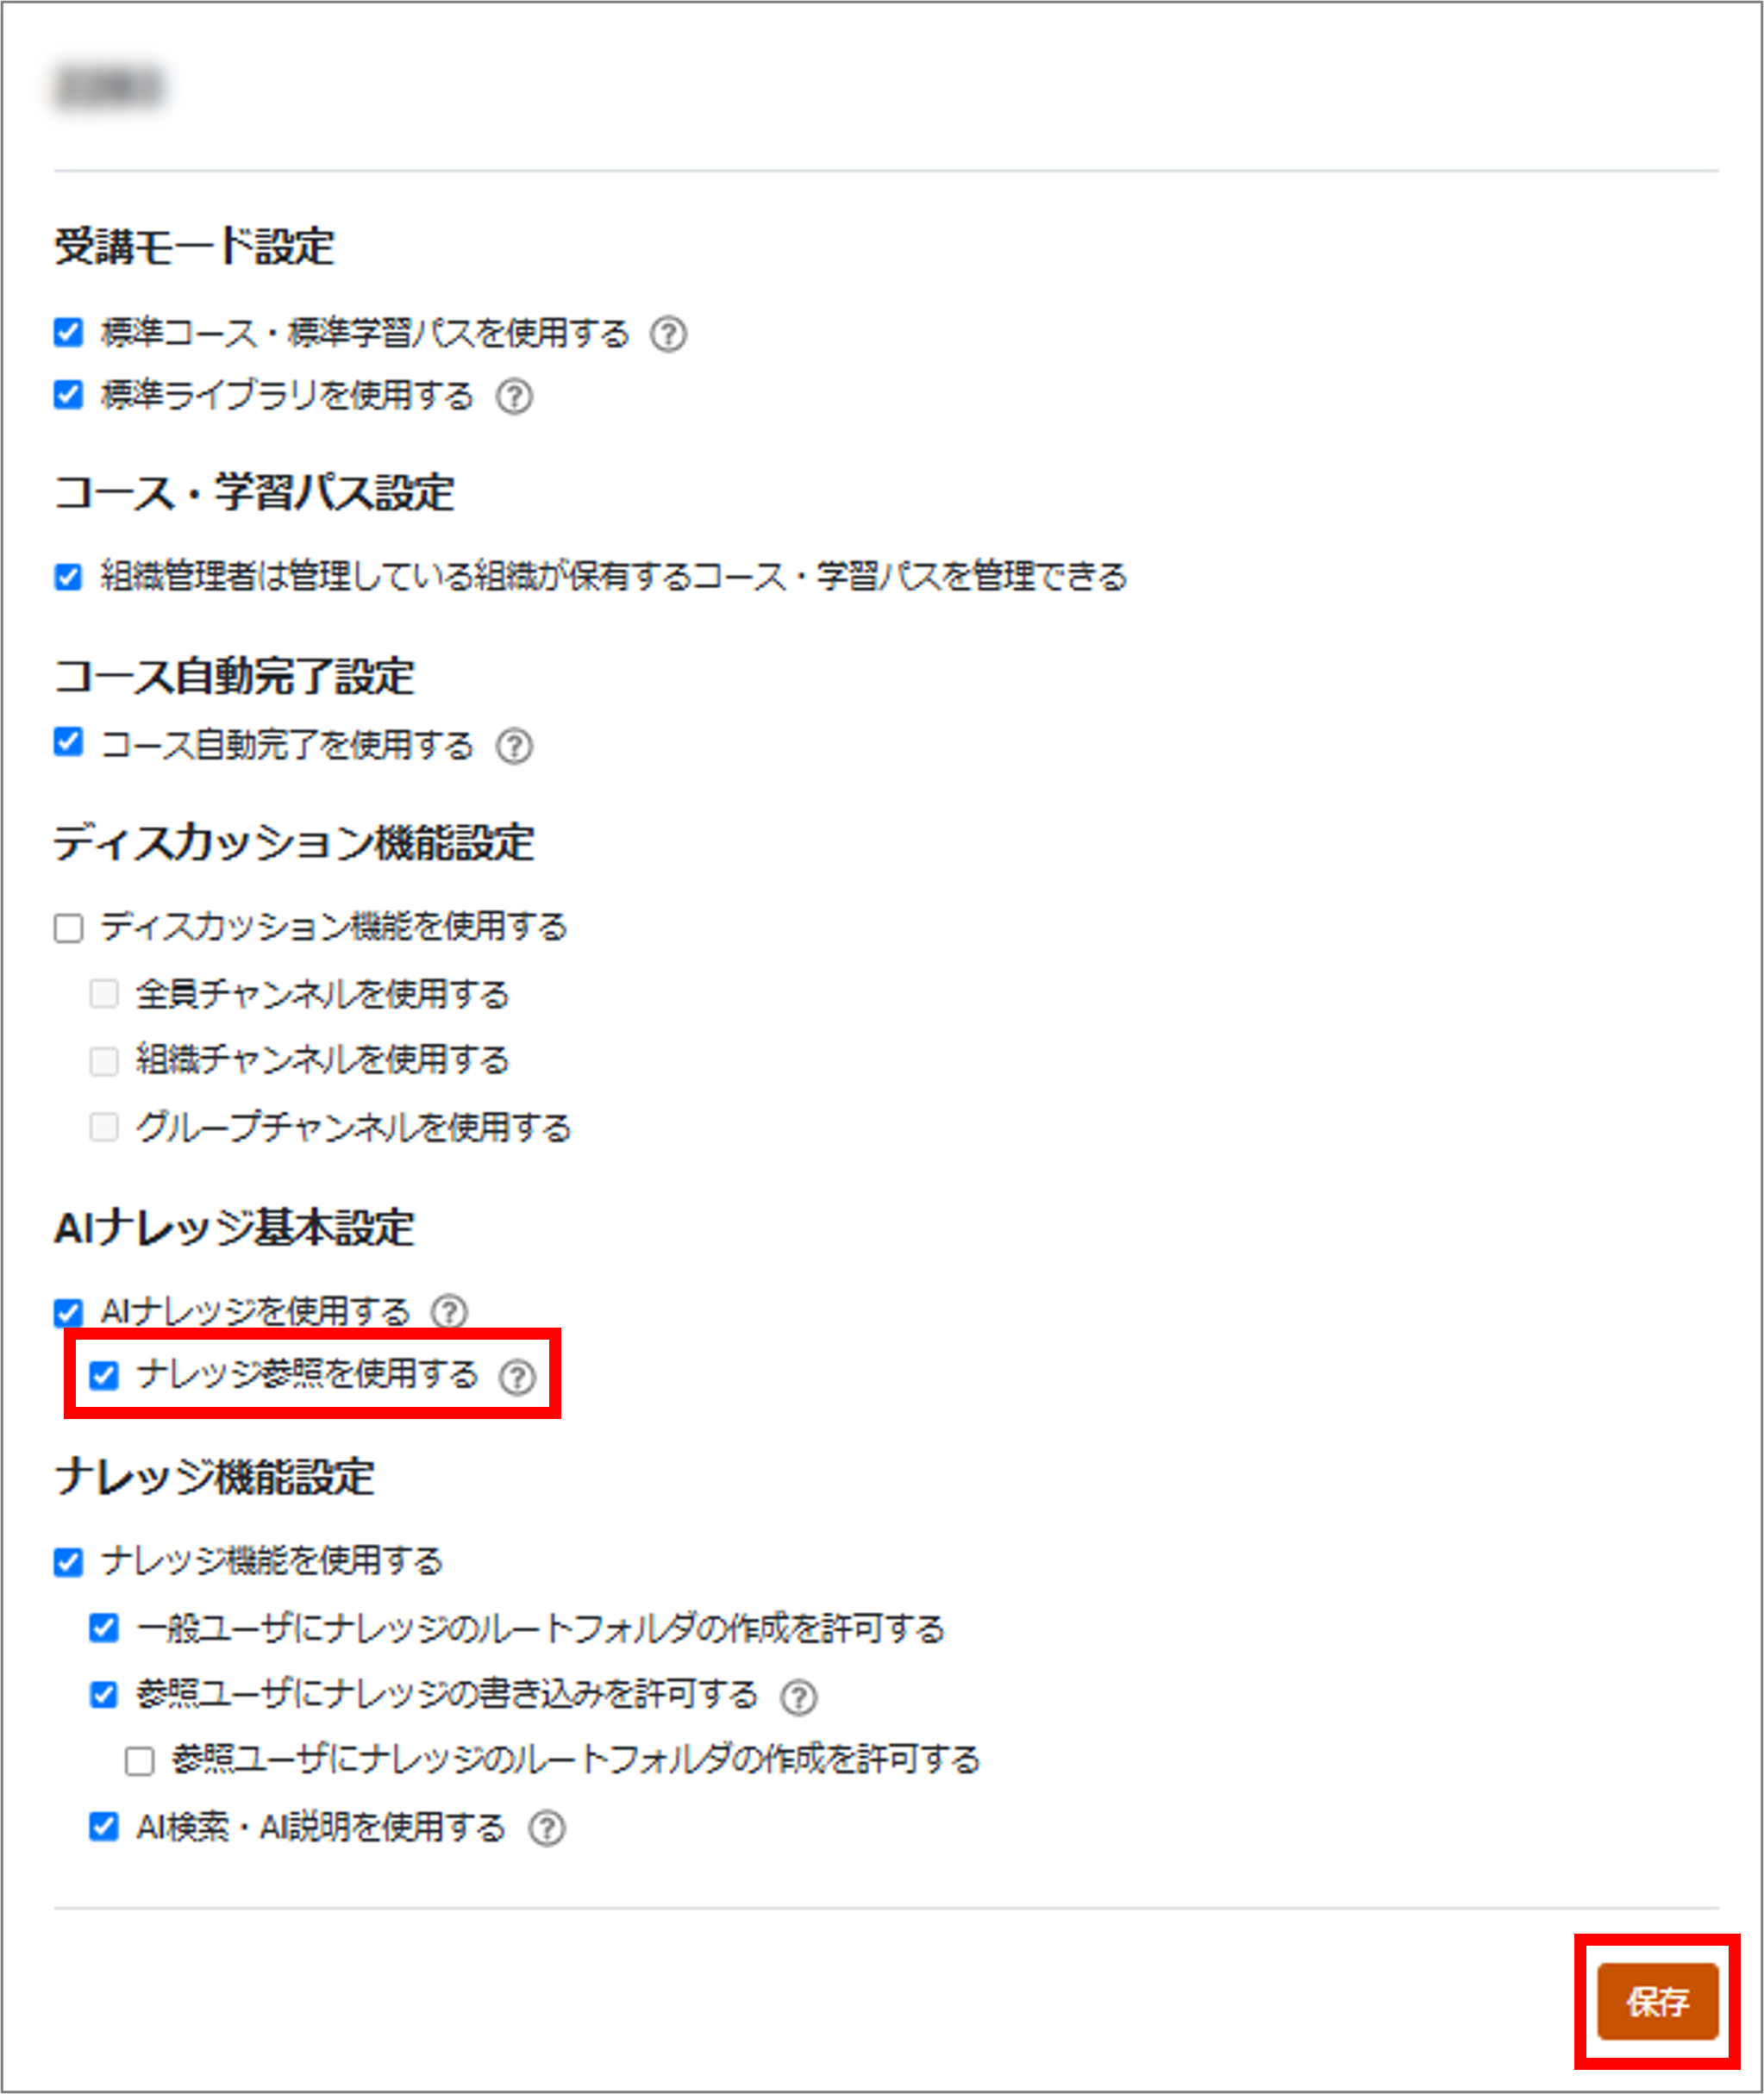Viewport: 1764px width, 2094px height.
Task: Toggle 組織管理者 course management checkbox
Action: pyautogui.click(x=68, y=577)
